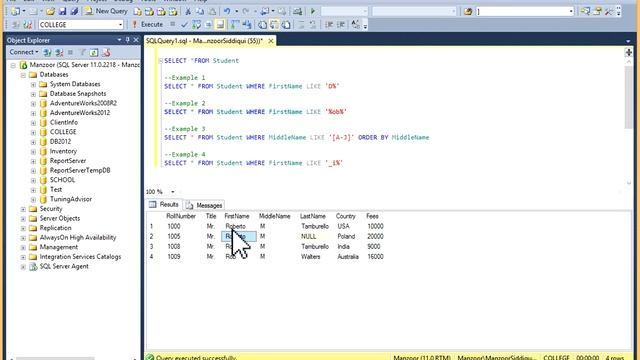The image size is (640, 360).
Task: Click the Disconnect icon in Object Explorer
Action: [59, 52]
